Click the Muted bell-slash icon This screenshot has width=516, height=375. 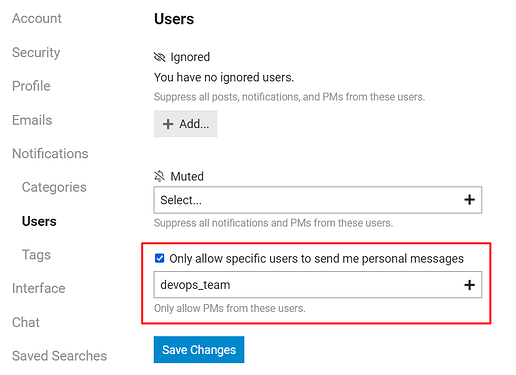tap(159, 176)
